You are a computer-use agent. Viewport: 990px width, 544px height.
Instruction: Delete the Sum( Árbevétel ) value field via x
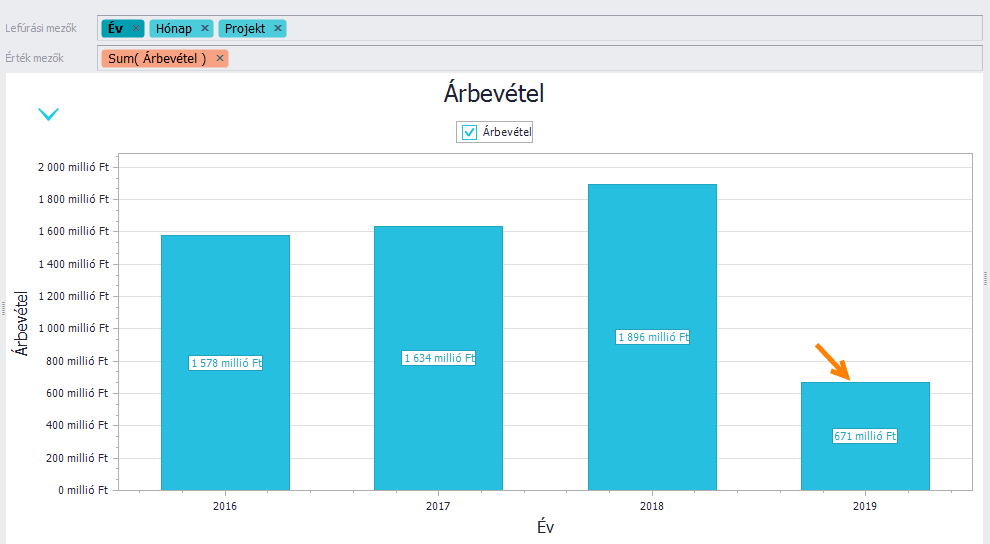click(x=220, y=58)
